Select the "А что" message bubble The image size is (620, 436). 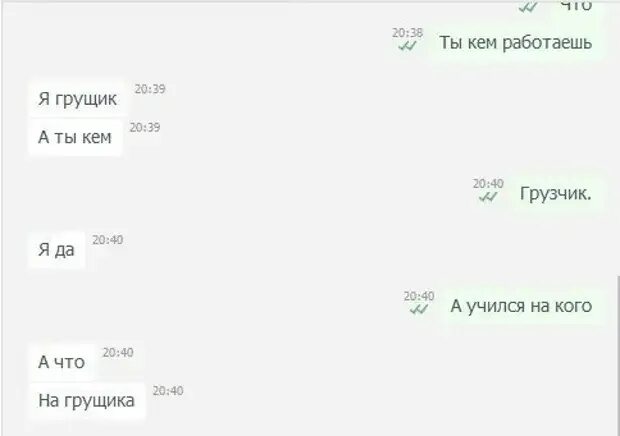[x=62, y=362]
